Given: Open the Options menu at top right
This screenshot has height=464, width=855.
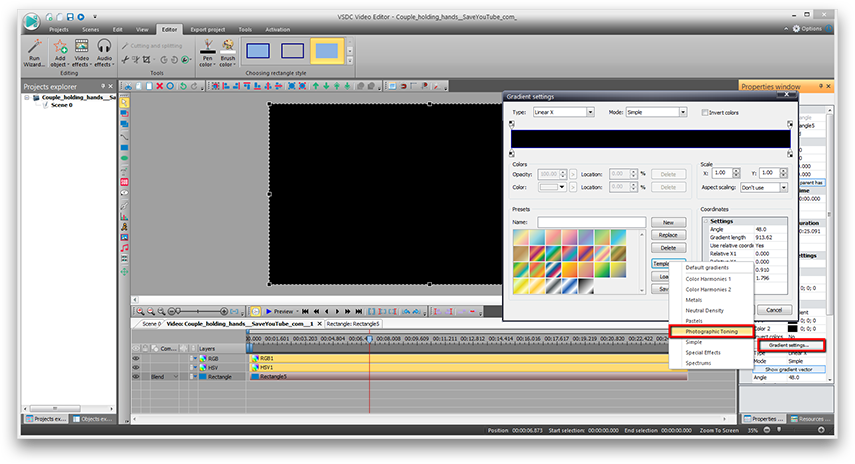Looking at the screenshot, I should pos(806,28).
